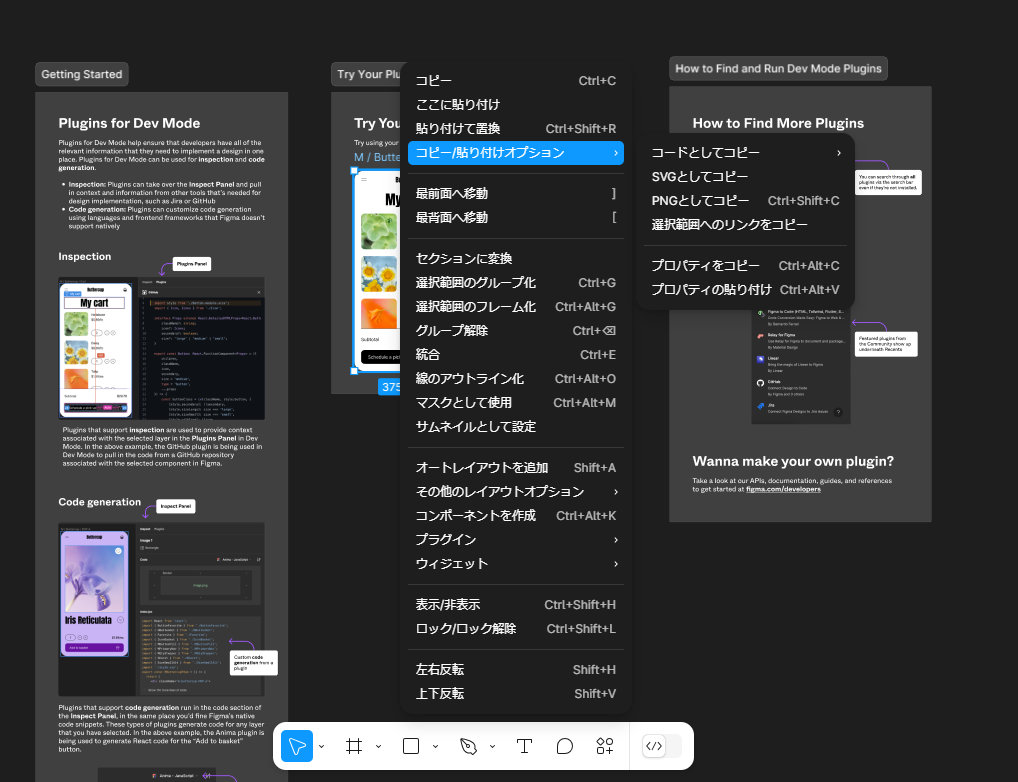The width and height of the screenshot is (1018, 782).
Task: Choose 選択範囲へのリンクをコピー submenu item
Action: (x=745, y=225)
